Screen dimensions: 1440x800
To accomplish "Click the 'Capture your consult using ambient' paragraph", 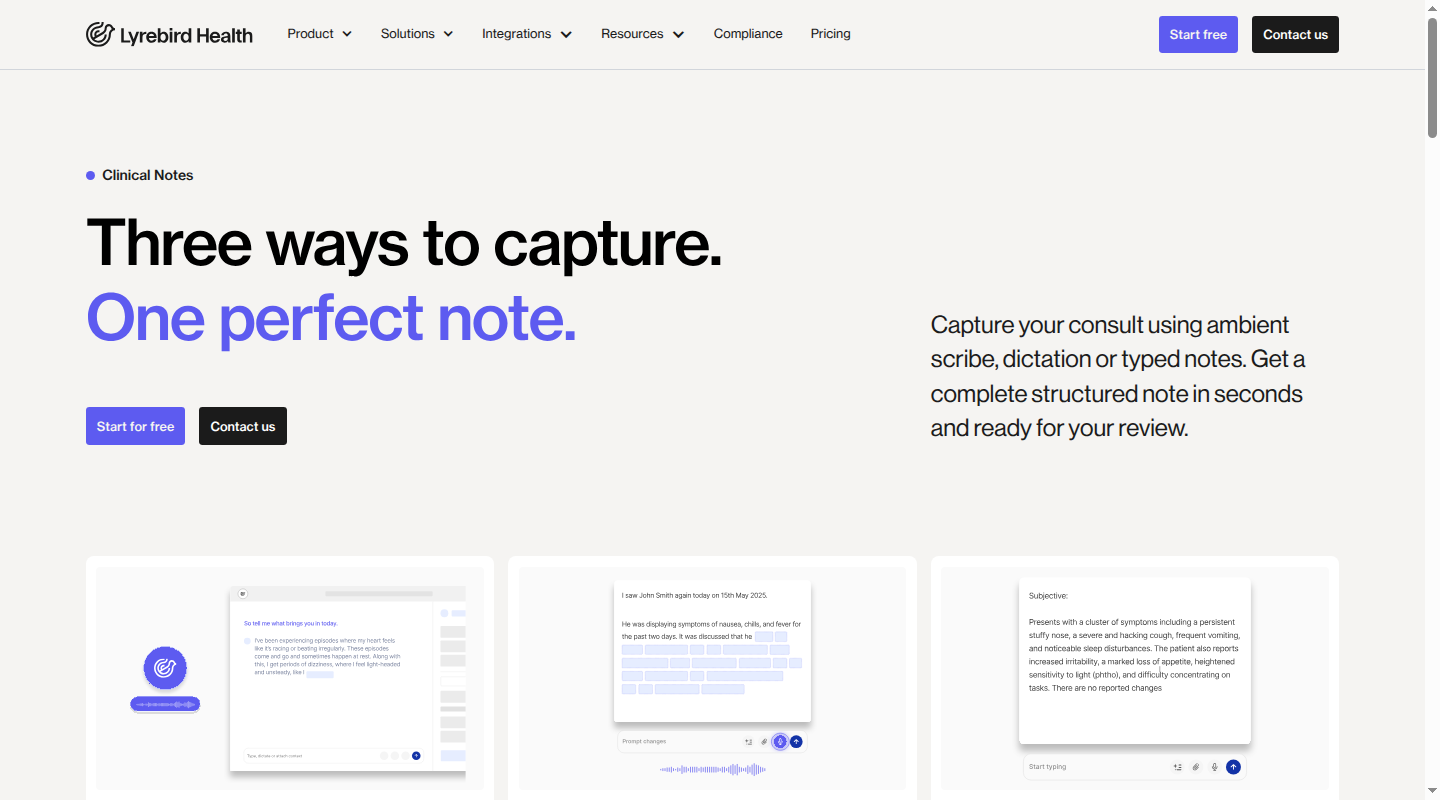I will (1118, 376).
